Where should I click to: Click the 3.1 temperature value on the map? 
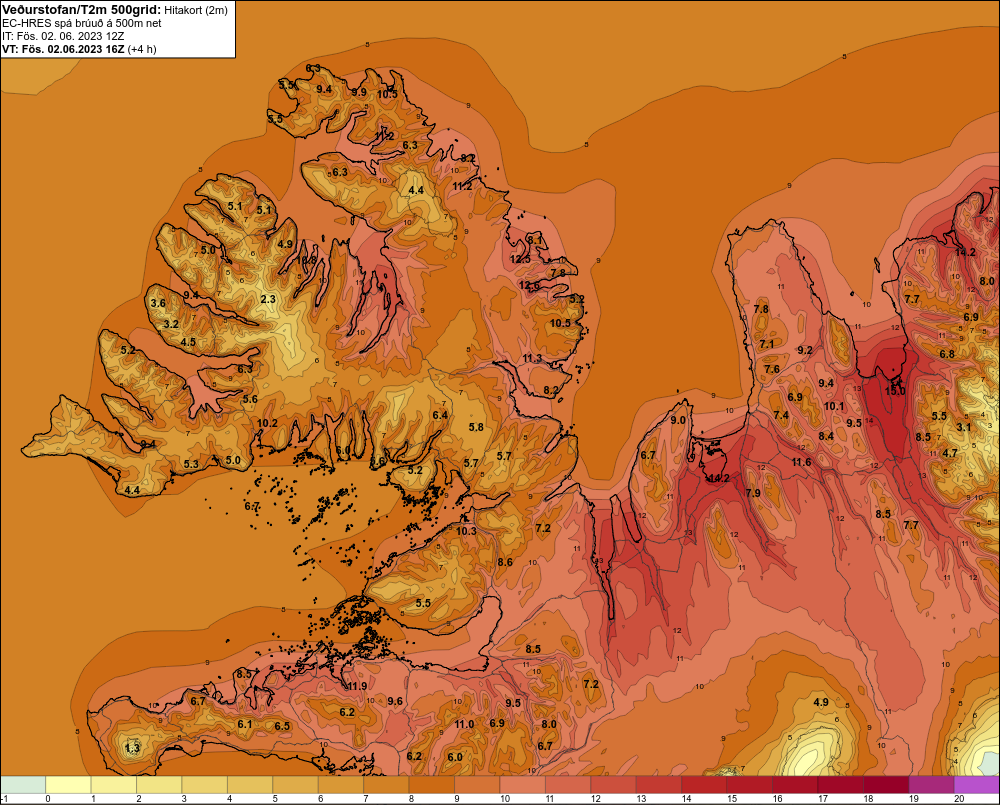click(x=964, y=427)
